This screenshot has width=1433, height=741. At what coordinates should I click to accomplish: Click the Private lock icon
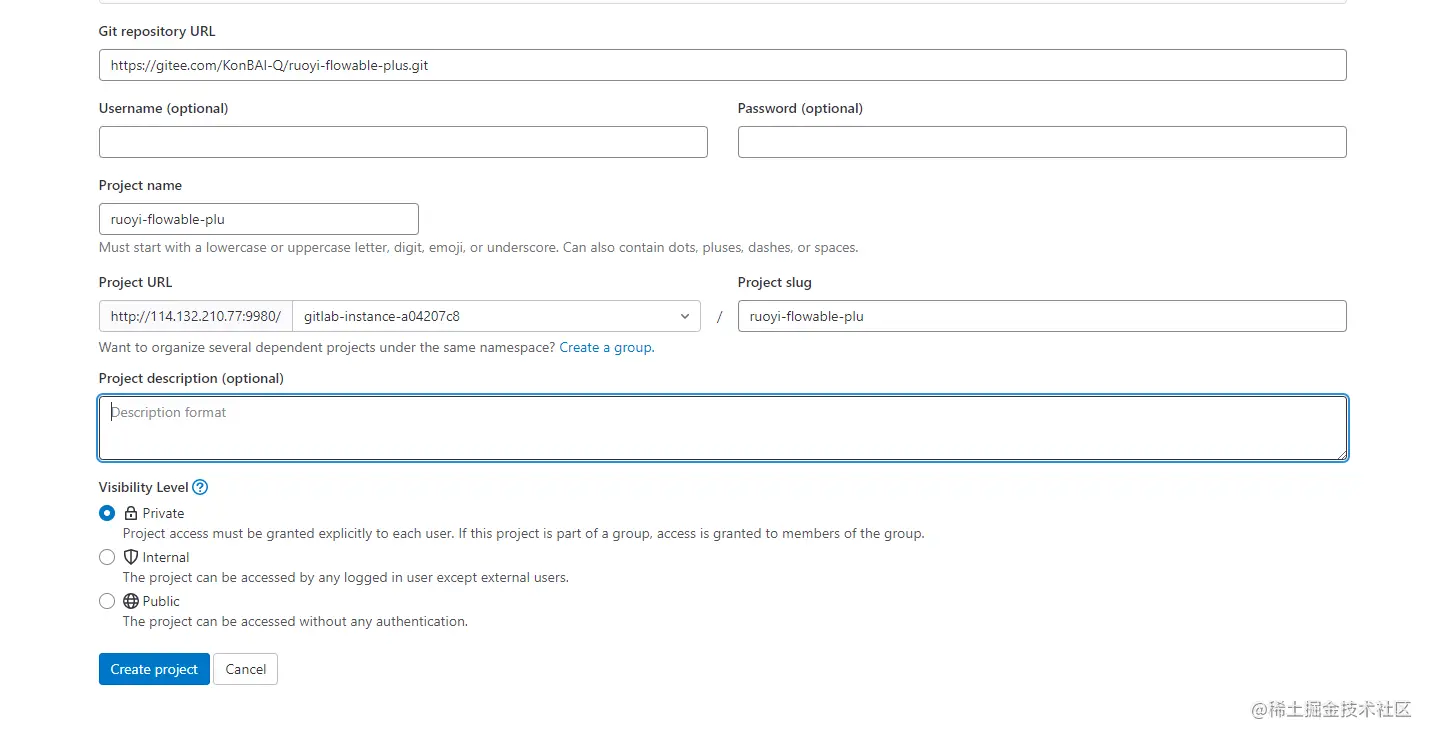click(x=131, y=513)
